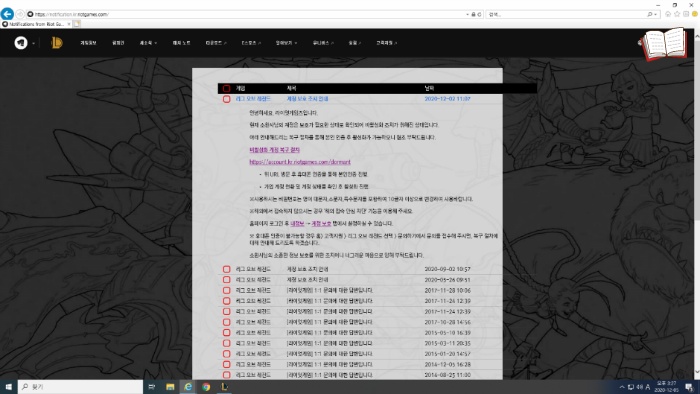Open the e스포츠 navigation link
The height and width of the screenshot is (394, 700).
[251, 43]
